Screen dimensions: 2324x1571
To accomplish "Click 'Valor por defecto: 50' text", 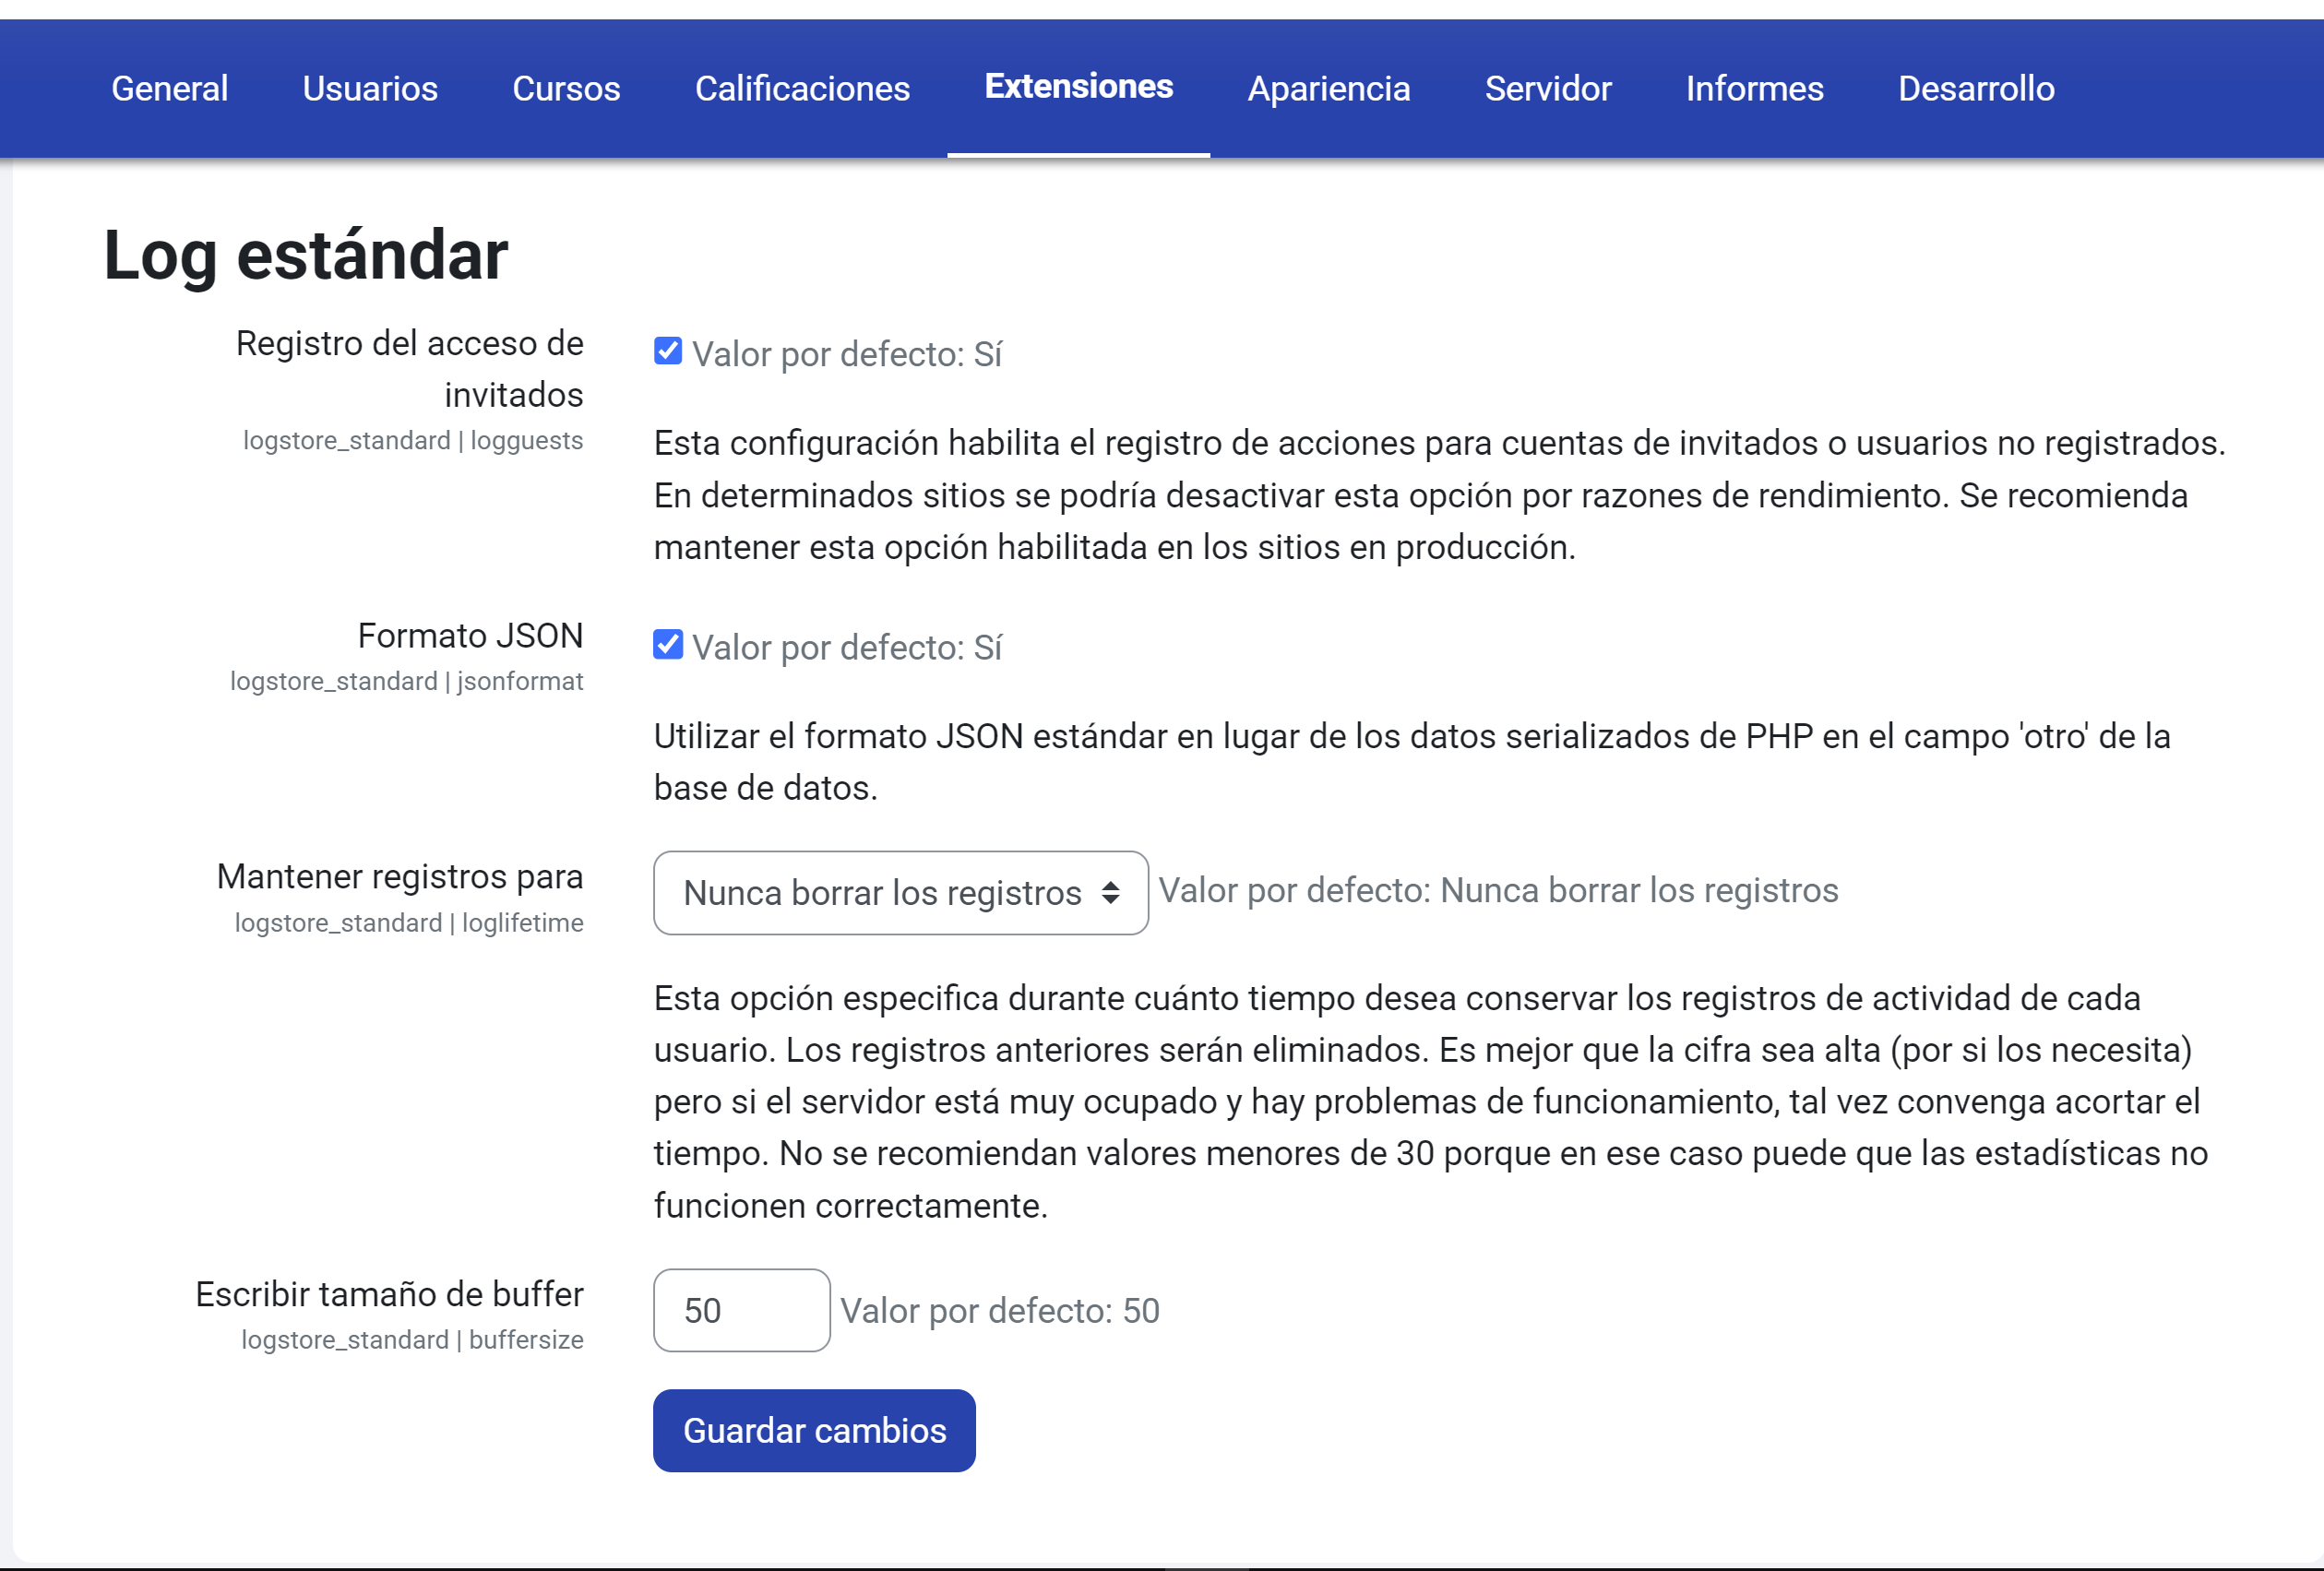I will tap(999, 1310).
